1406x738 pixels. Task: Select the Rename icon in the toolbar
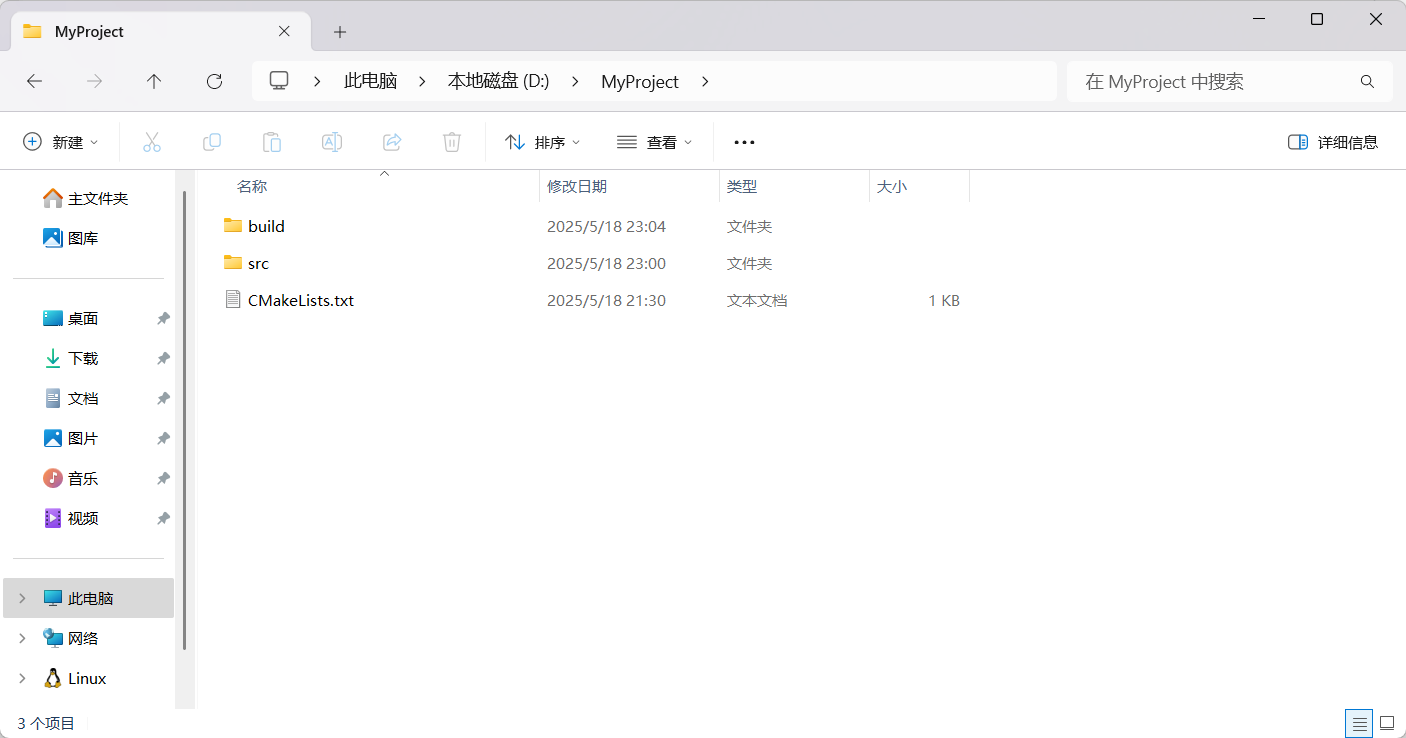(x=332, y=141)
